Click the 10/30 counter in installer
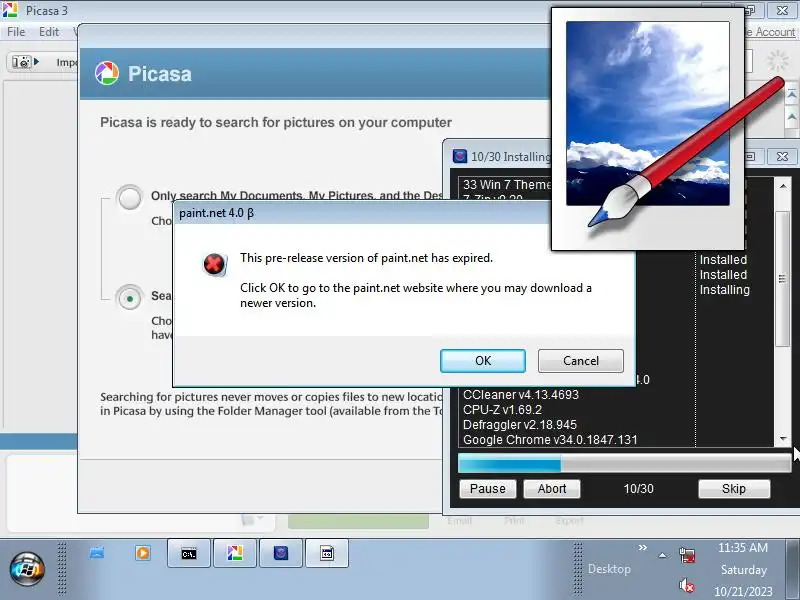Screen dimensions: 800x600 click(638, 489)
